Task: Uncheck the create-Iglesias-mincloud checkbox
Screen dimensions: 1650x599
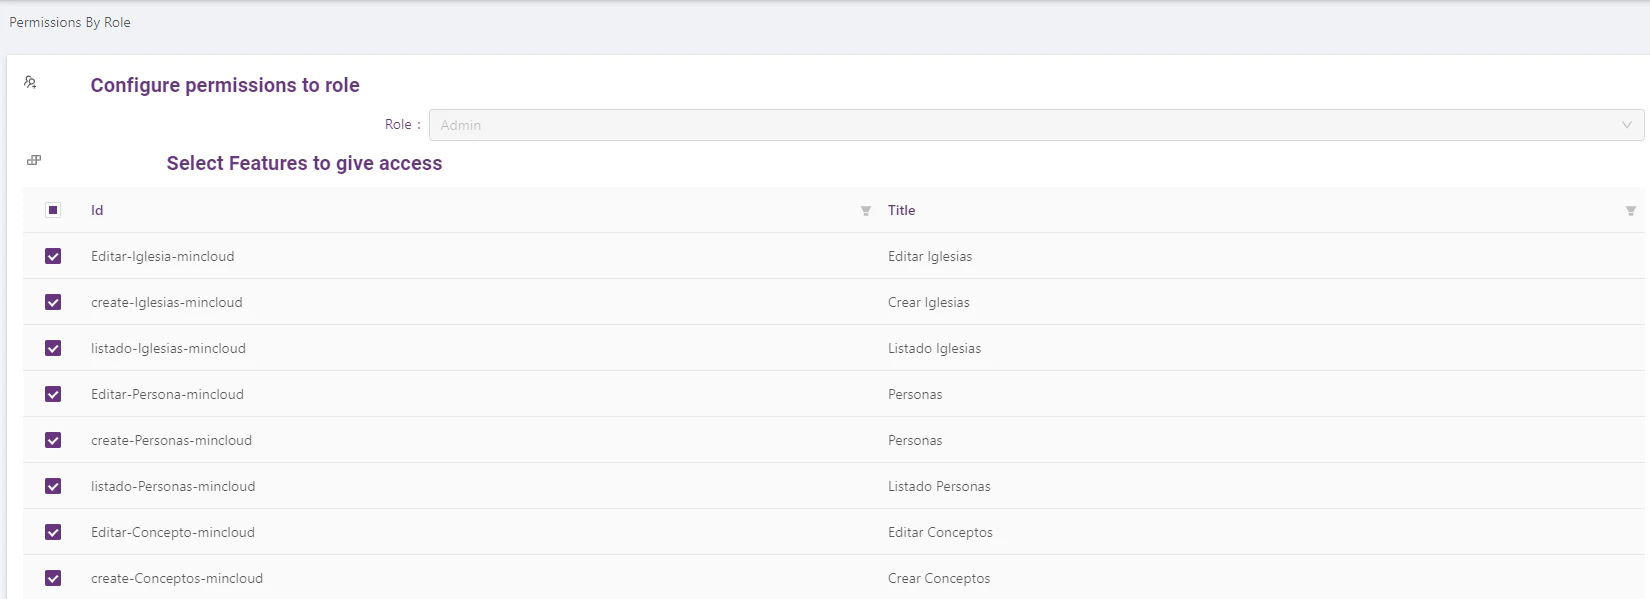Action: pos(53,302)
